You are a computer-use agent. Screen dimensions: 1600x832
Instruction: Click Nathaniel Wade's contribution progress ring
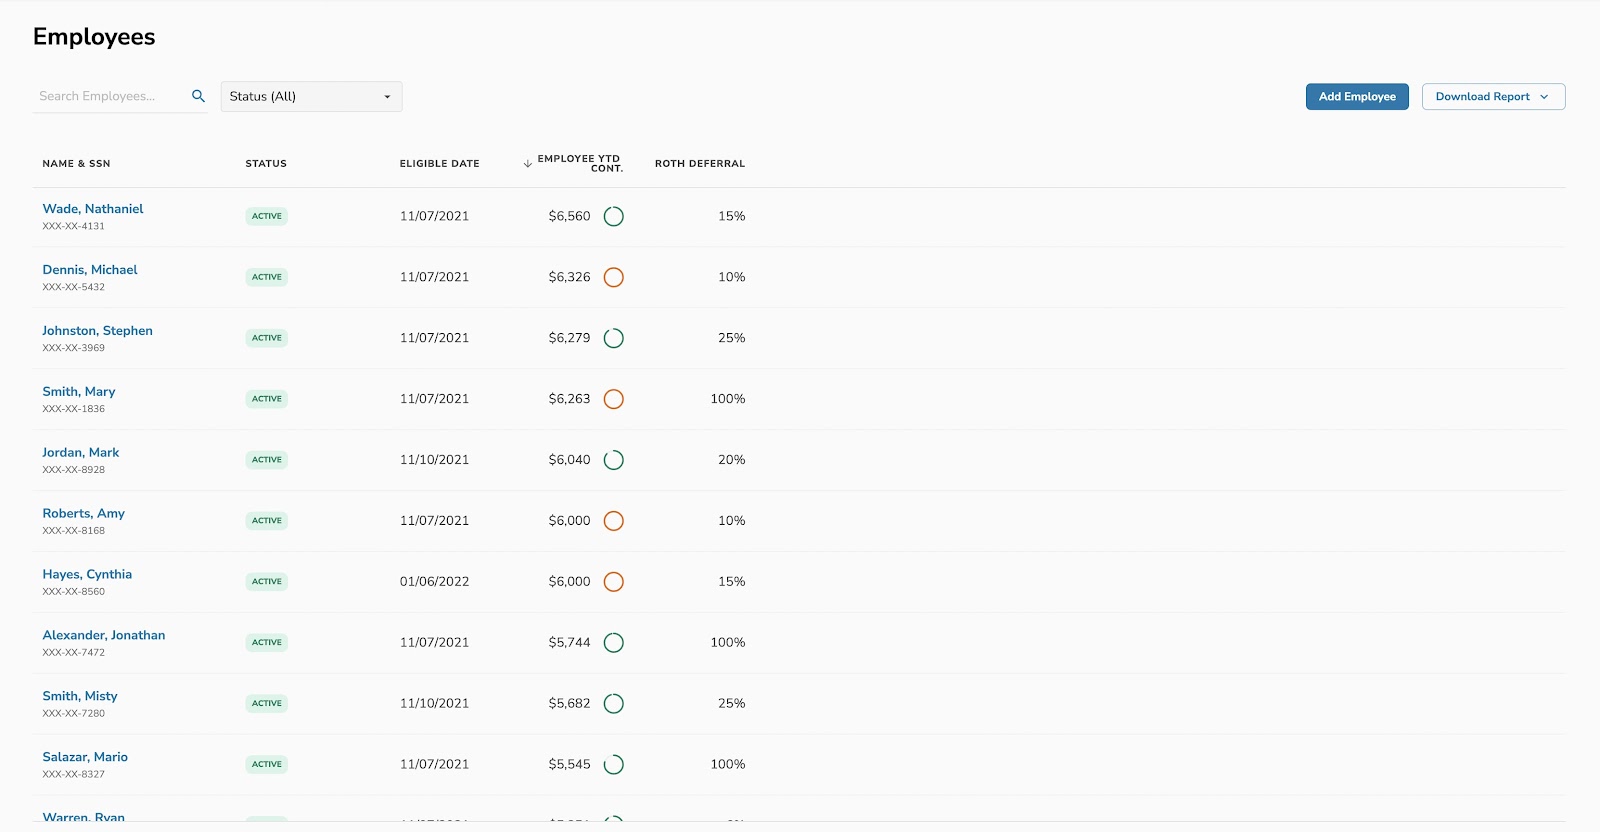614,216
